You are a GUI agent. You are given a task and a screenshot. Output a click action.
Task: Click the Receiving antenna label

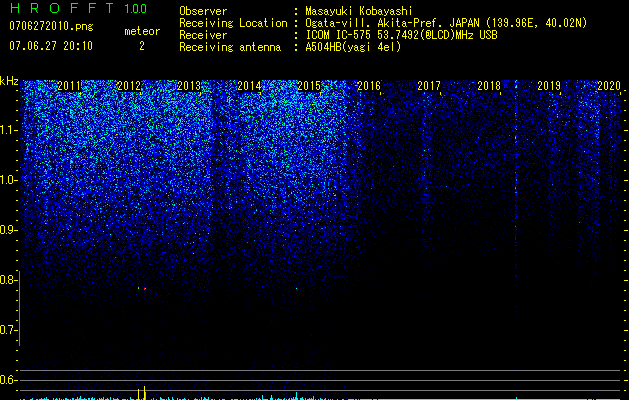pos(230,47)
